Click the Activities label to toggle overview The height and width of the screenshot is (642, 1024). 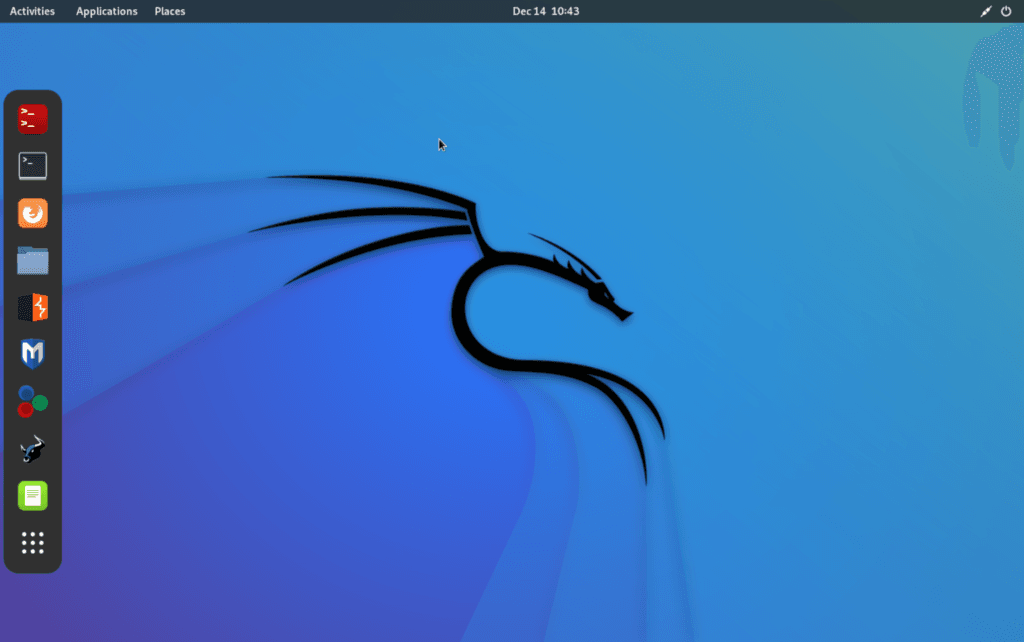coord(31,11)
